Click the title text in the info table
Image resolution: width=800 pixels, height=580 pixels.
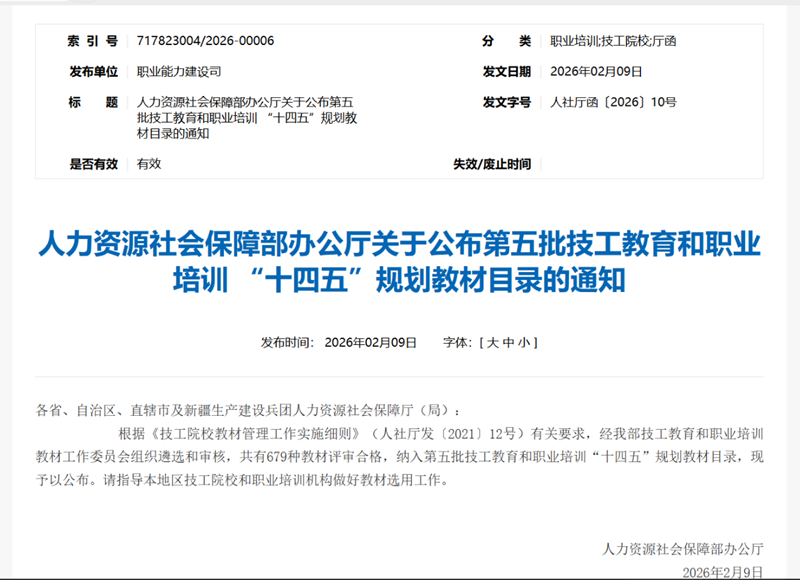246,118
